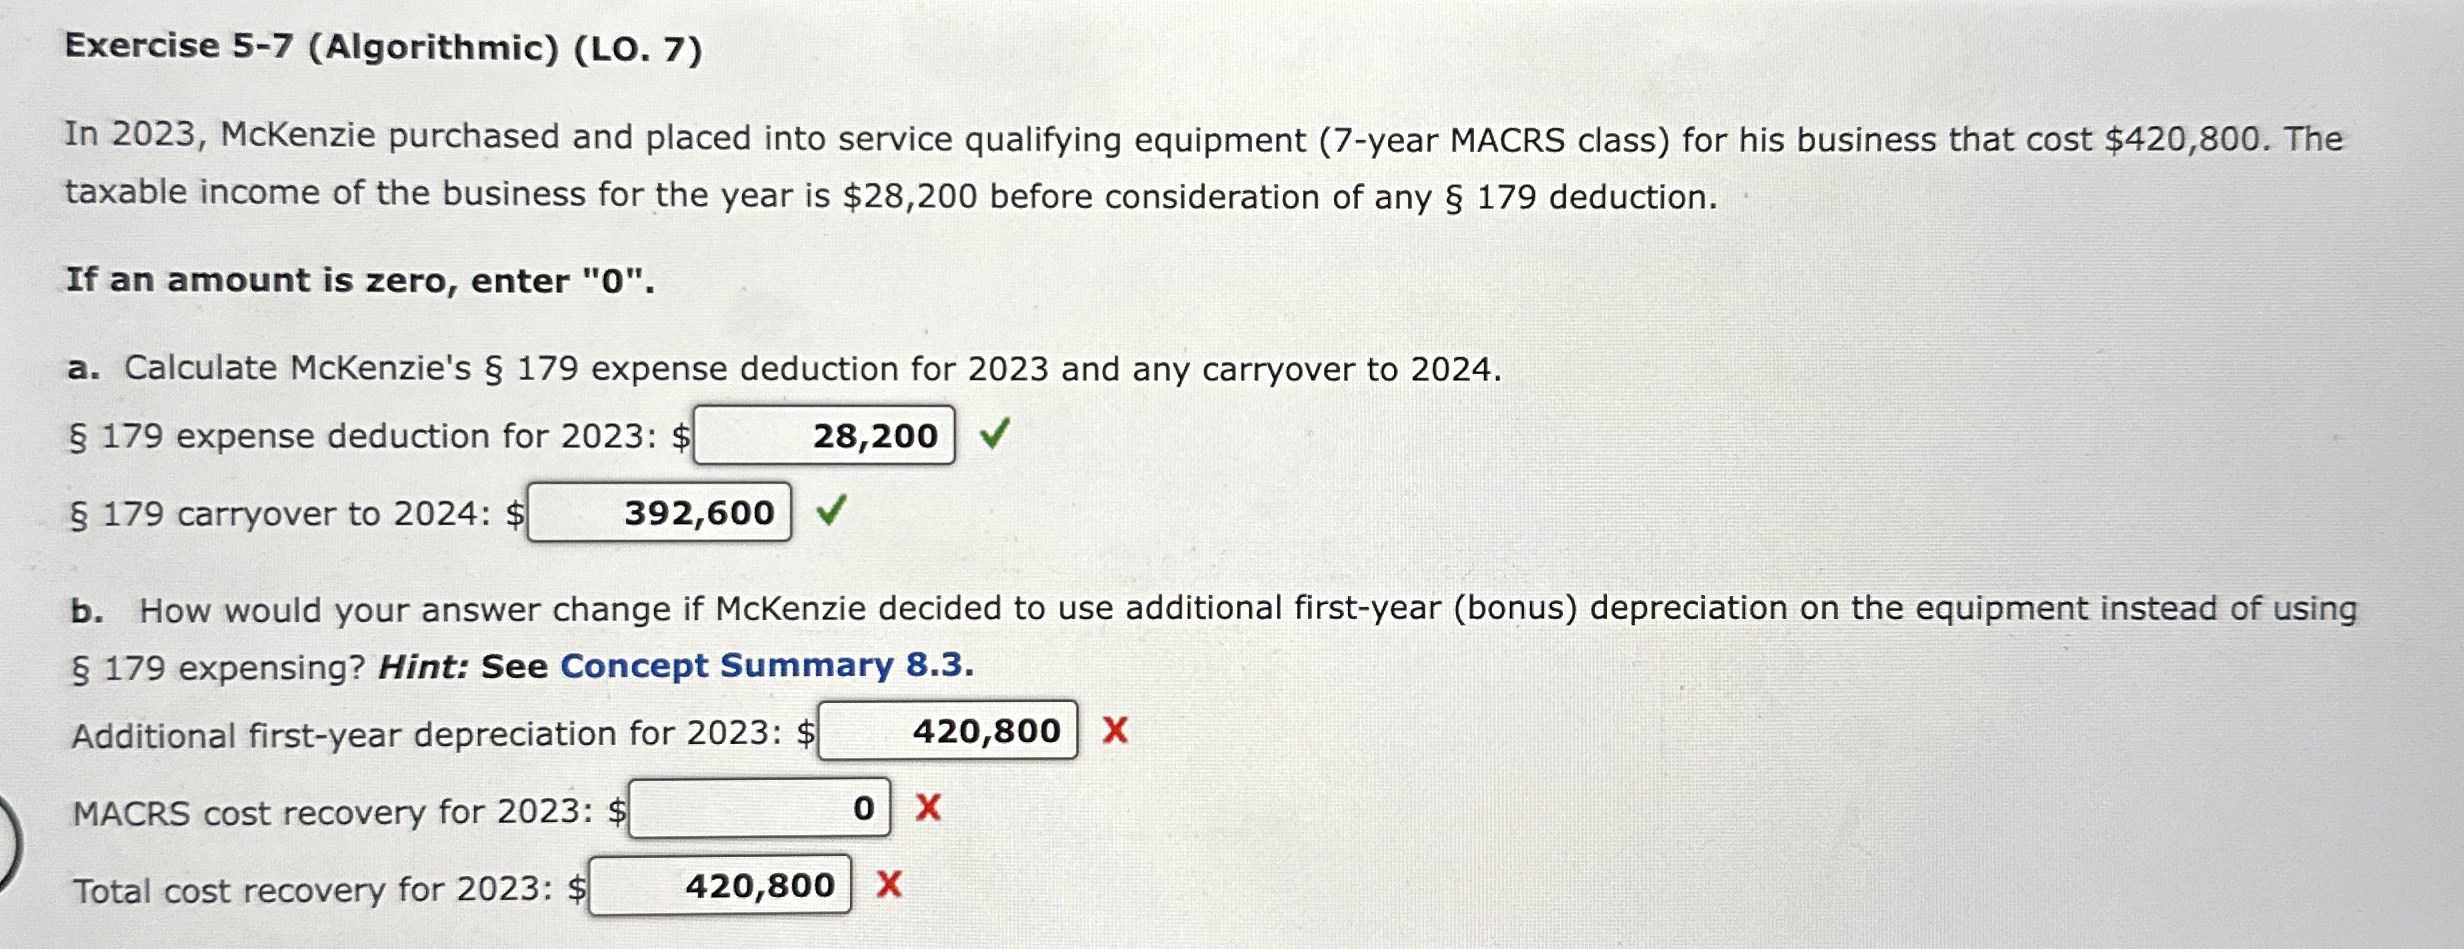Select the §179 expense deduction input showing 28,200
The width and height of the screenshot is (2464, 949).
point(822,435)
